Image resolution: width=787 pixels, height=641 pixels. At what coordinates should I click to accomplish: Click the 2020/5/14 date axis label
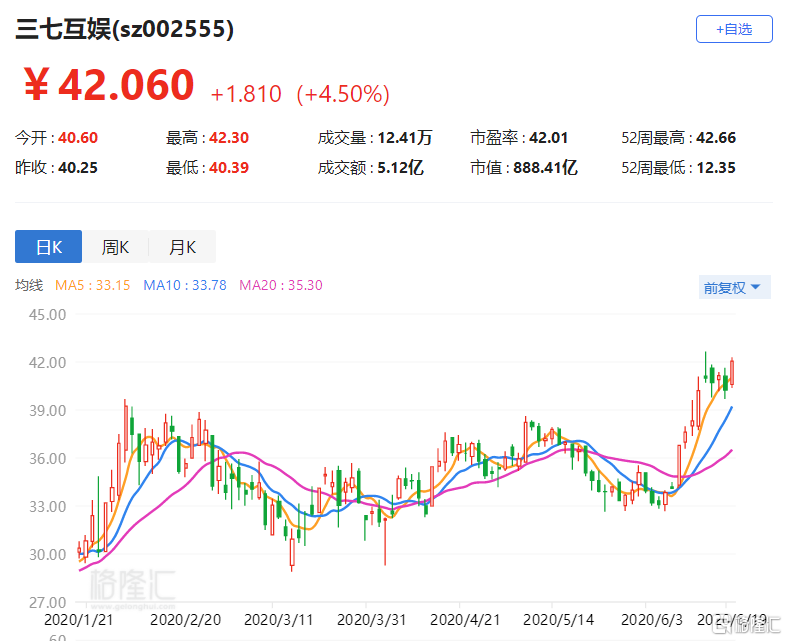(x=558, y=620)
